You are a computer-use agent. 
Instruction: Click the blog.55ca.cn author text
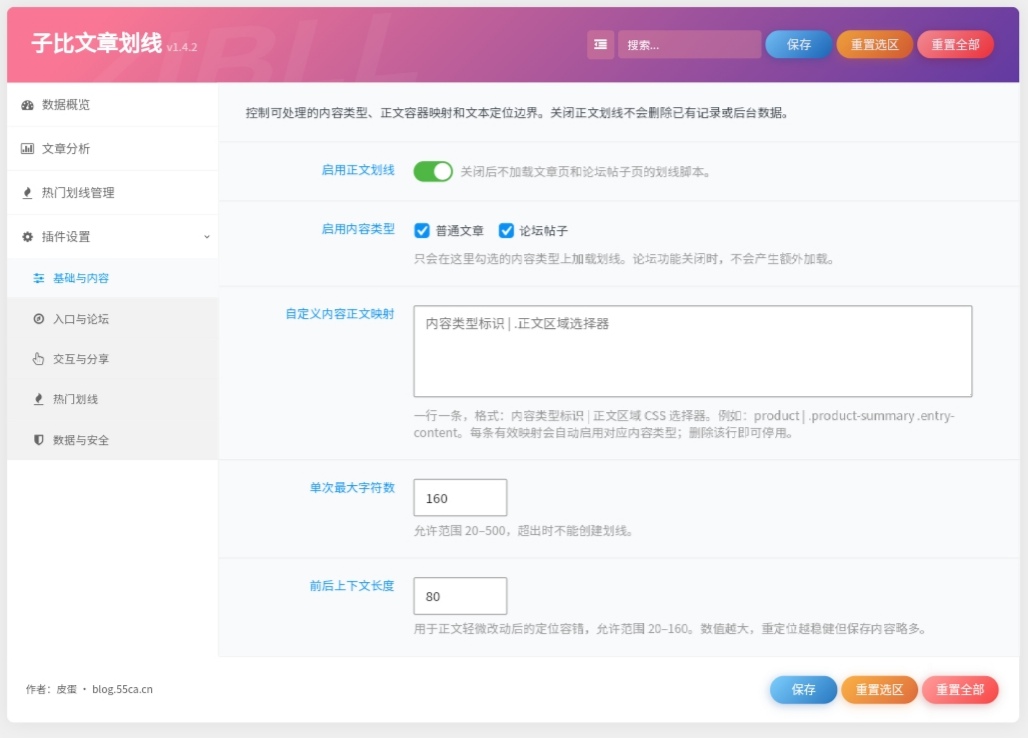[x=122, y=689]
